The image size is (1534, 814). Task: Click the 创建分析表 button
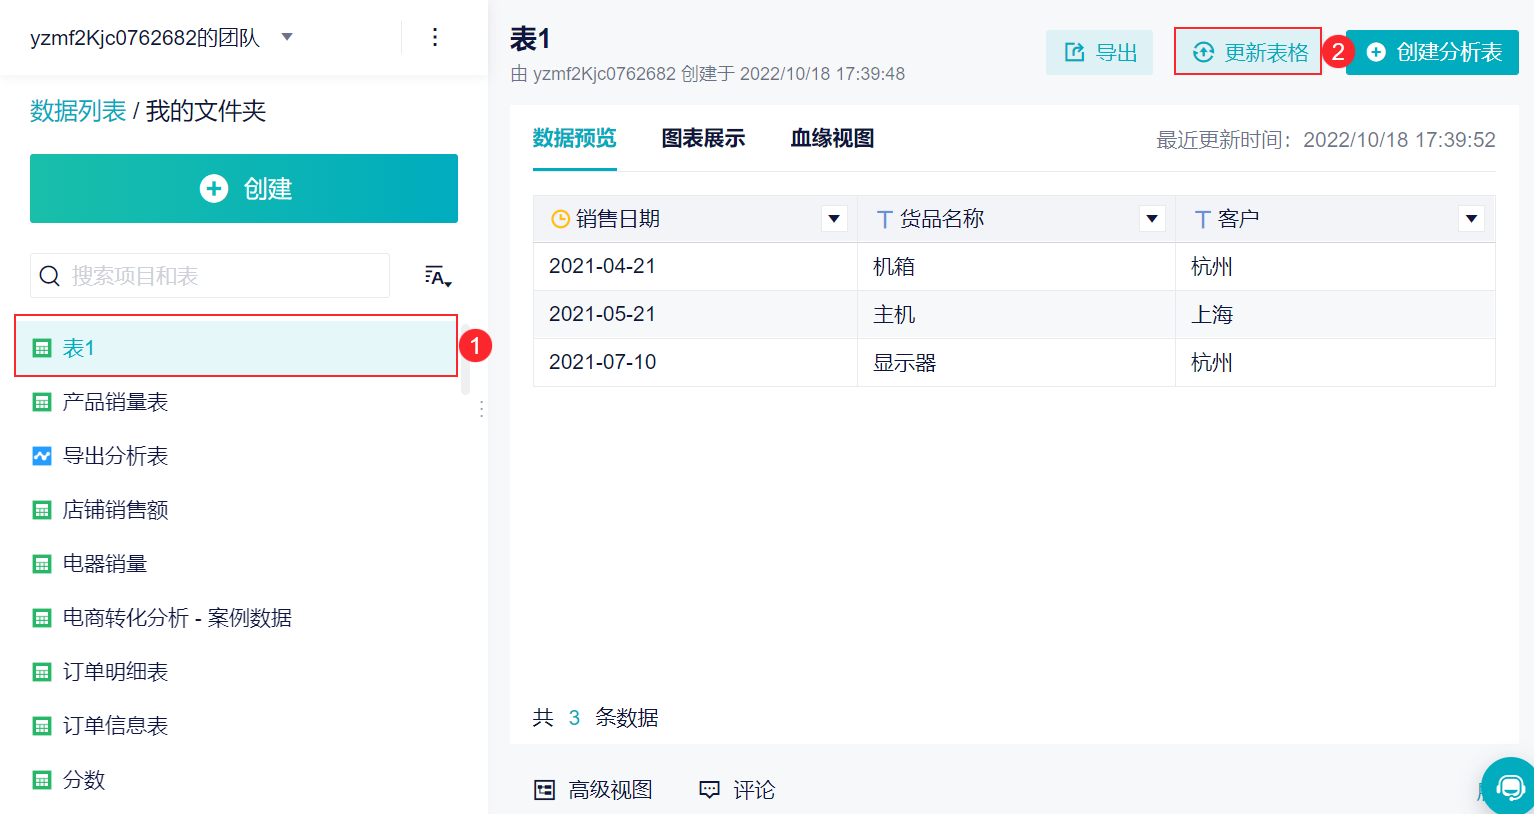pyautogui.click(x=1432, y=52)
